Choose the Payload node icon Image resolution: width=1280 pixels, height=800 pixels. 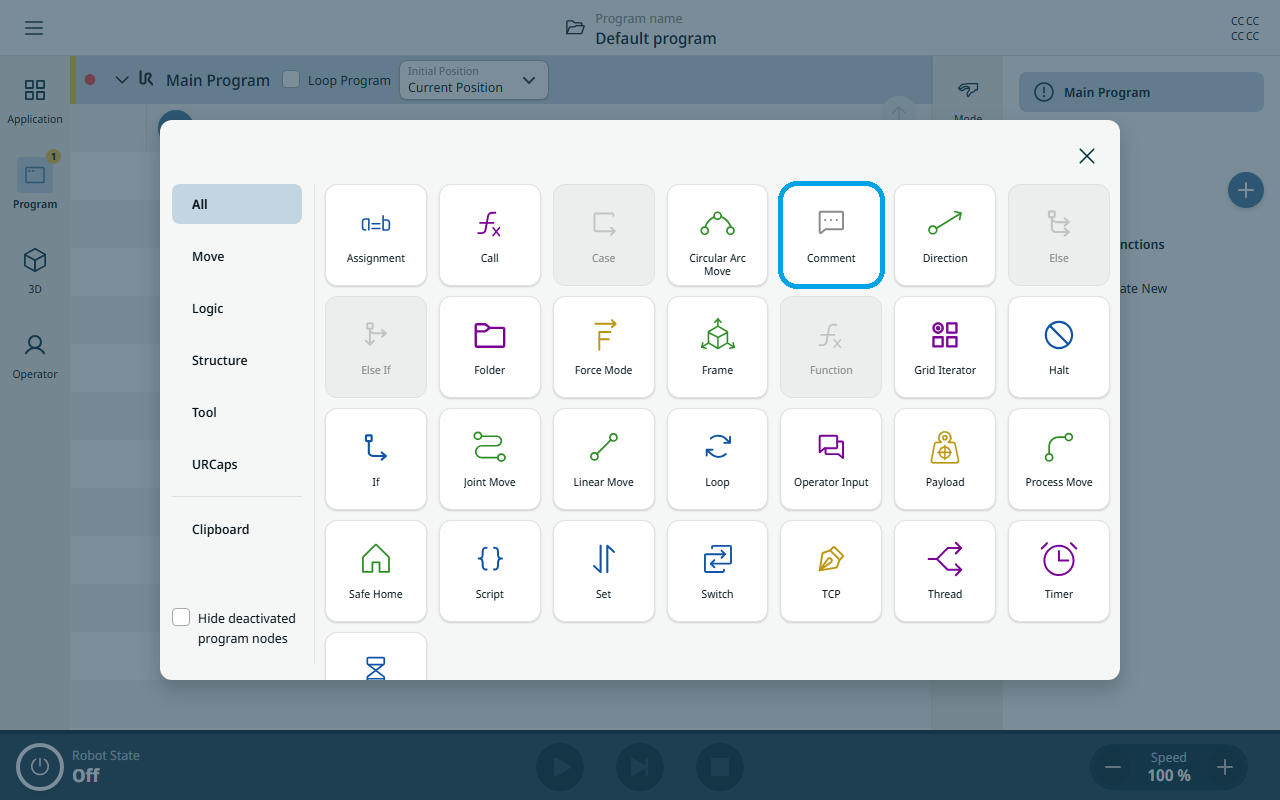(945, 447)
